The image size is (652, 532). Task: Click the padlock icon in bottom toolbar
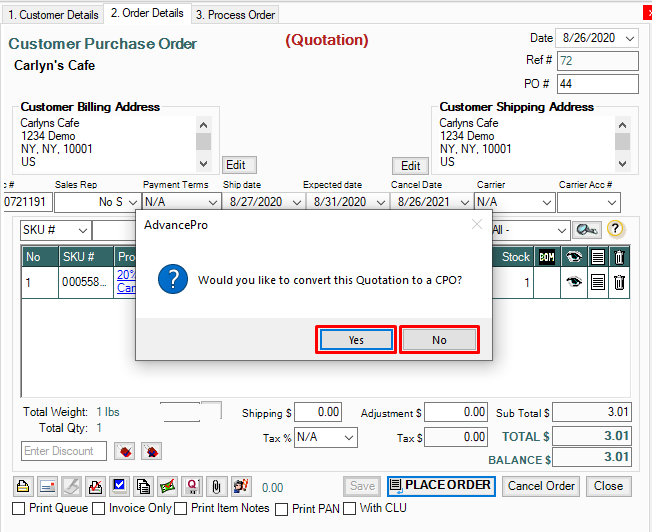pyautogui.click(x=24, y=486)
